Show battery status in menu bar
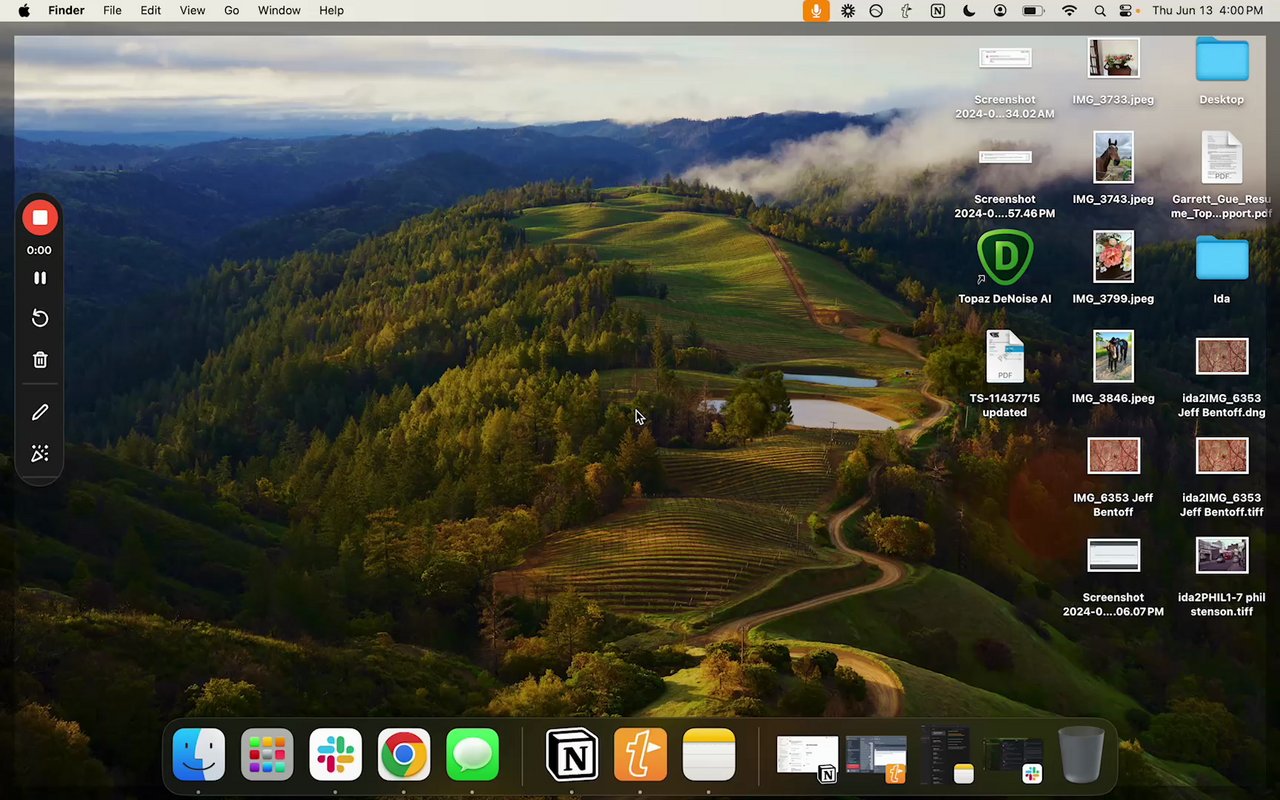Image resolution: width=1280 pixels, height=800 pixels. [1033, 10]
